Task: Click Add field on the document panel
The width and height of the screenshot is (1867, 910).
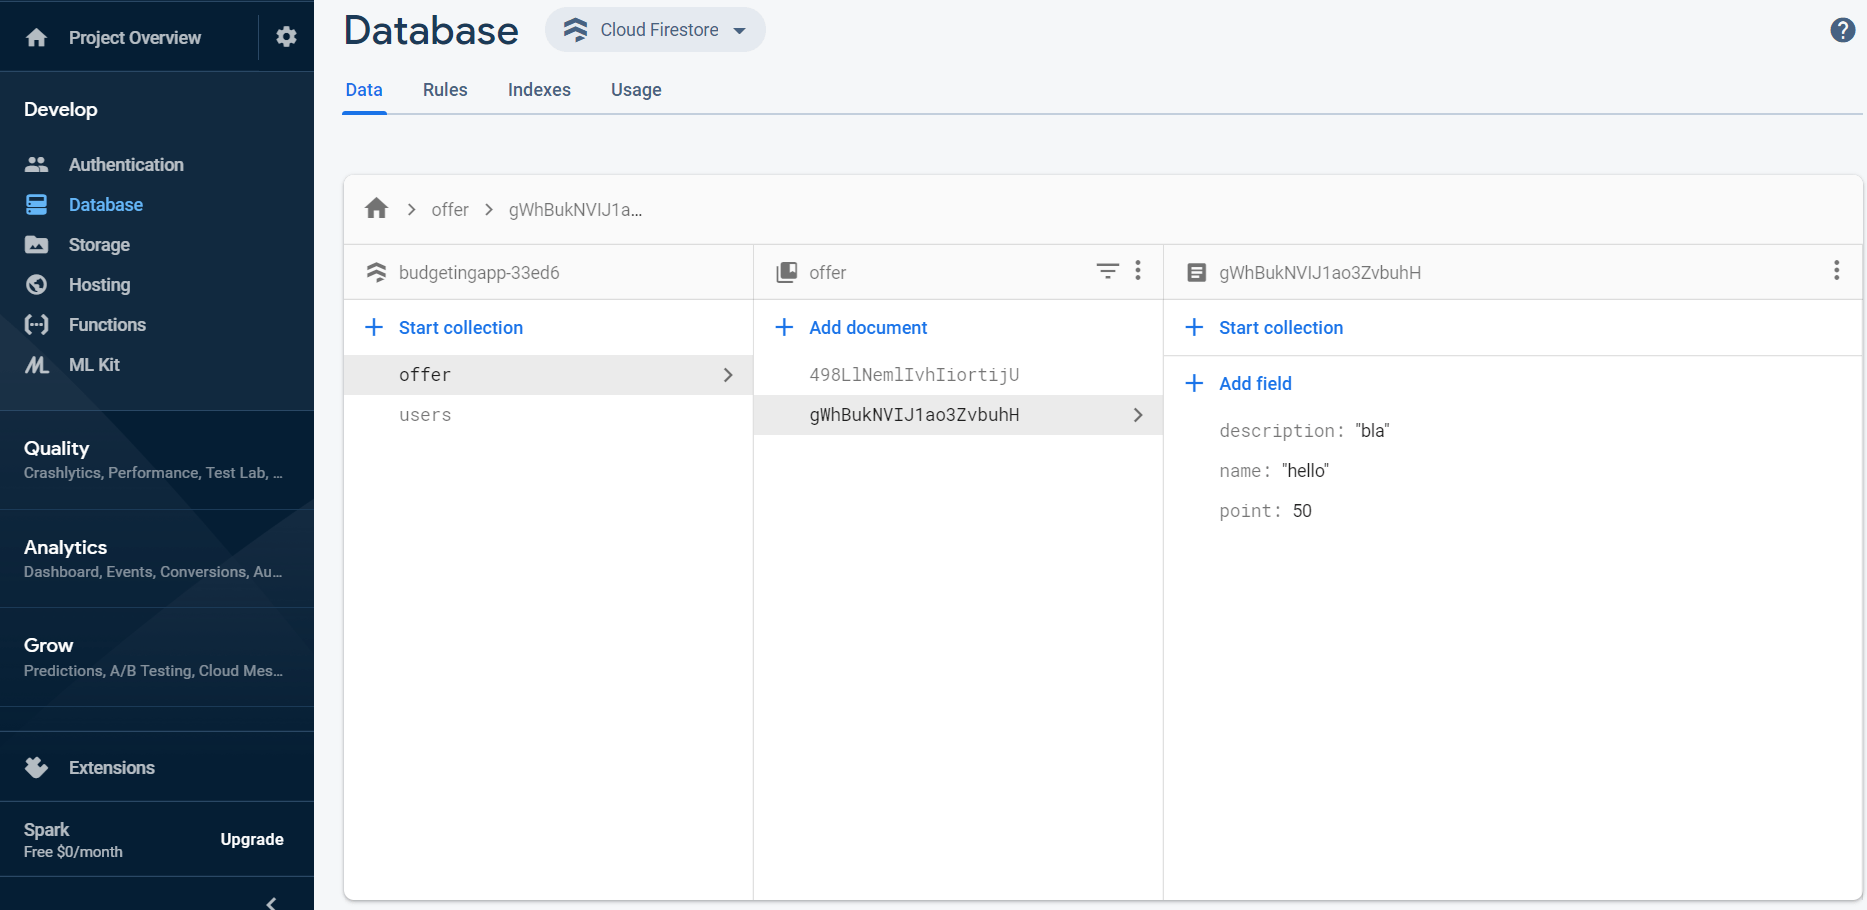Action: 1255,383
